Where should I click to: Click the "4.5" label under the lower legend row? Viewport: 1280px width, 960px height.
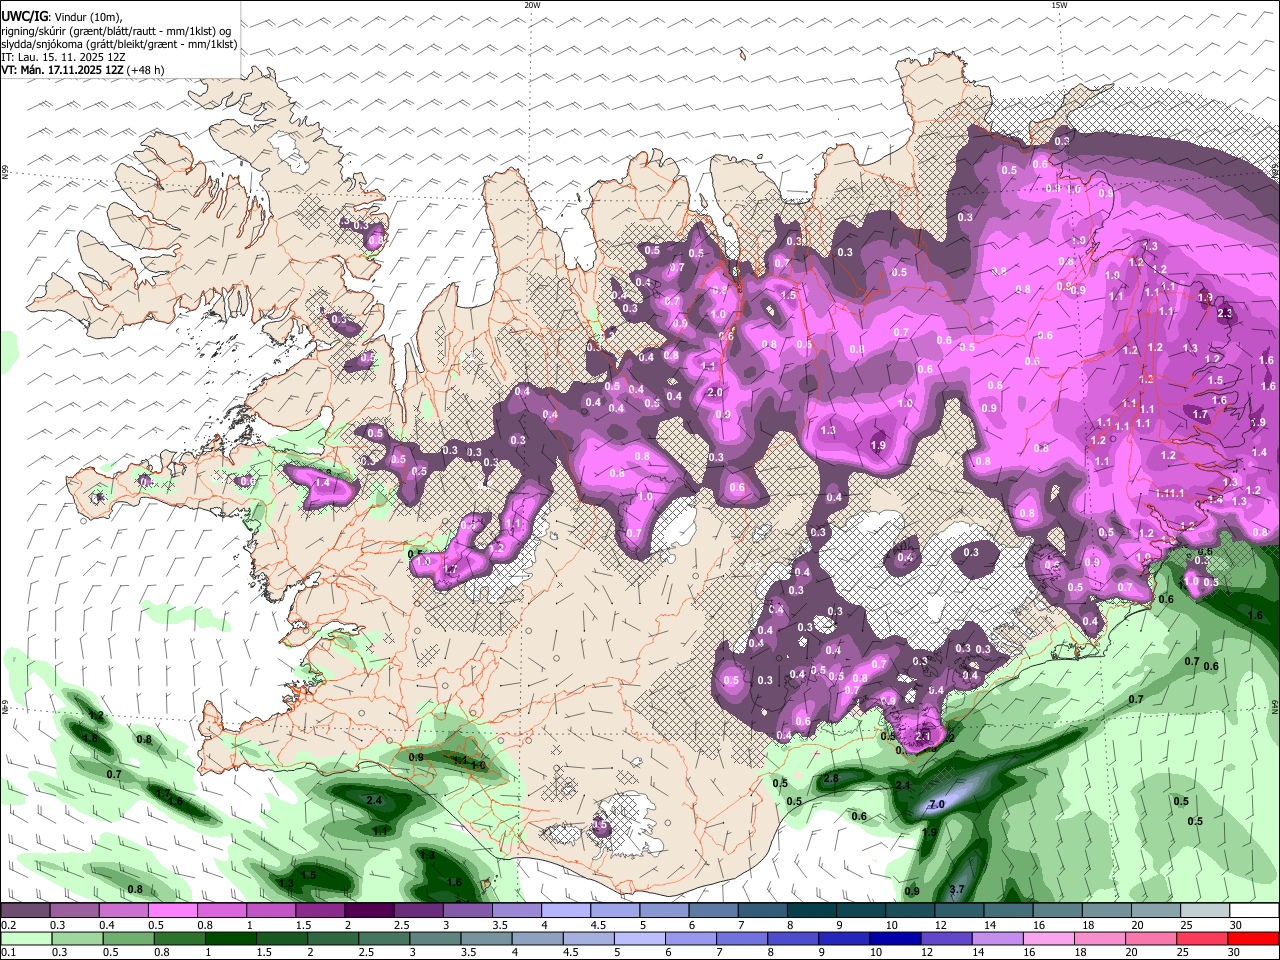(572, 953)
